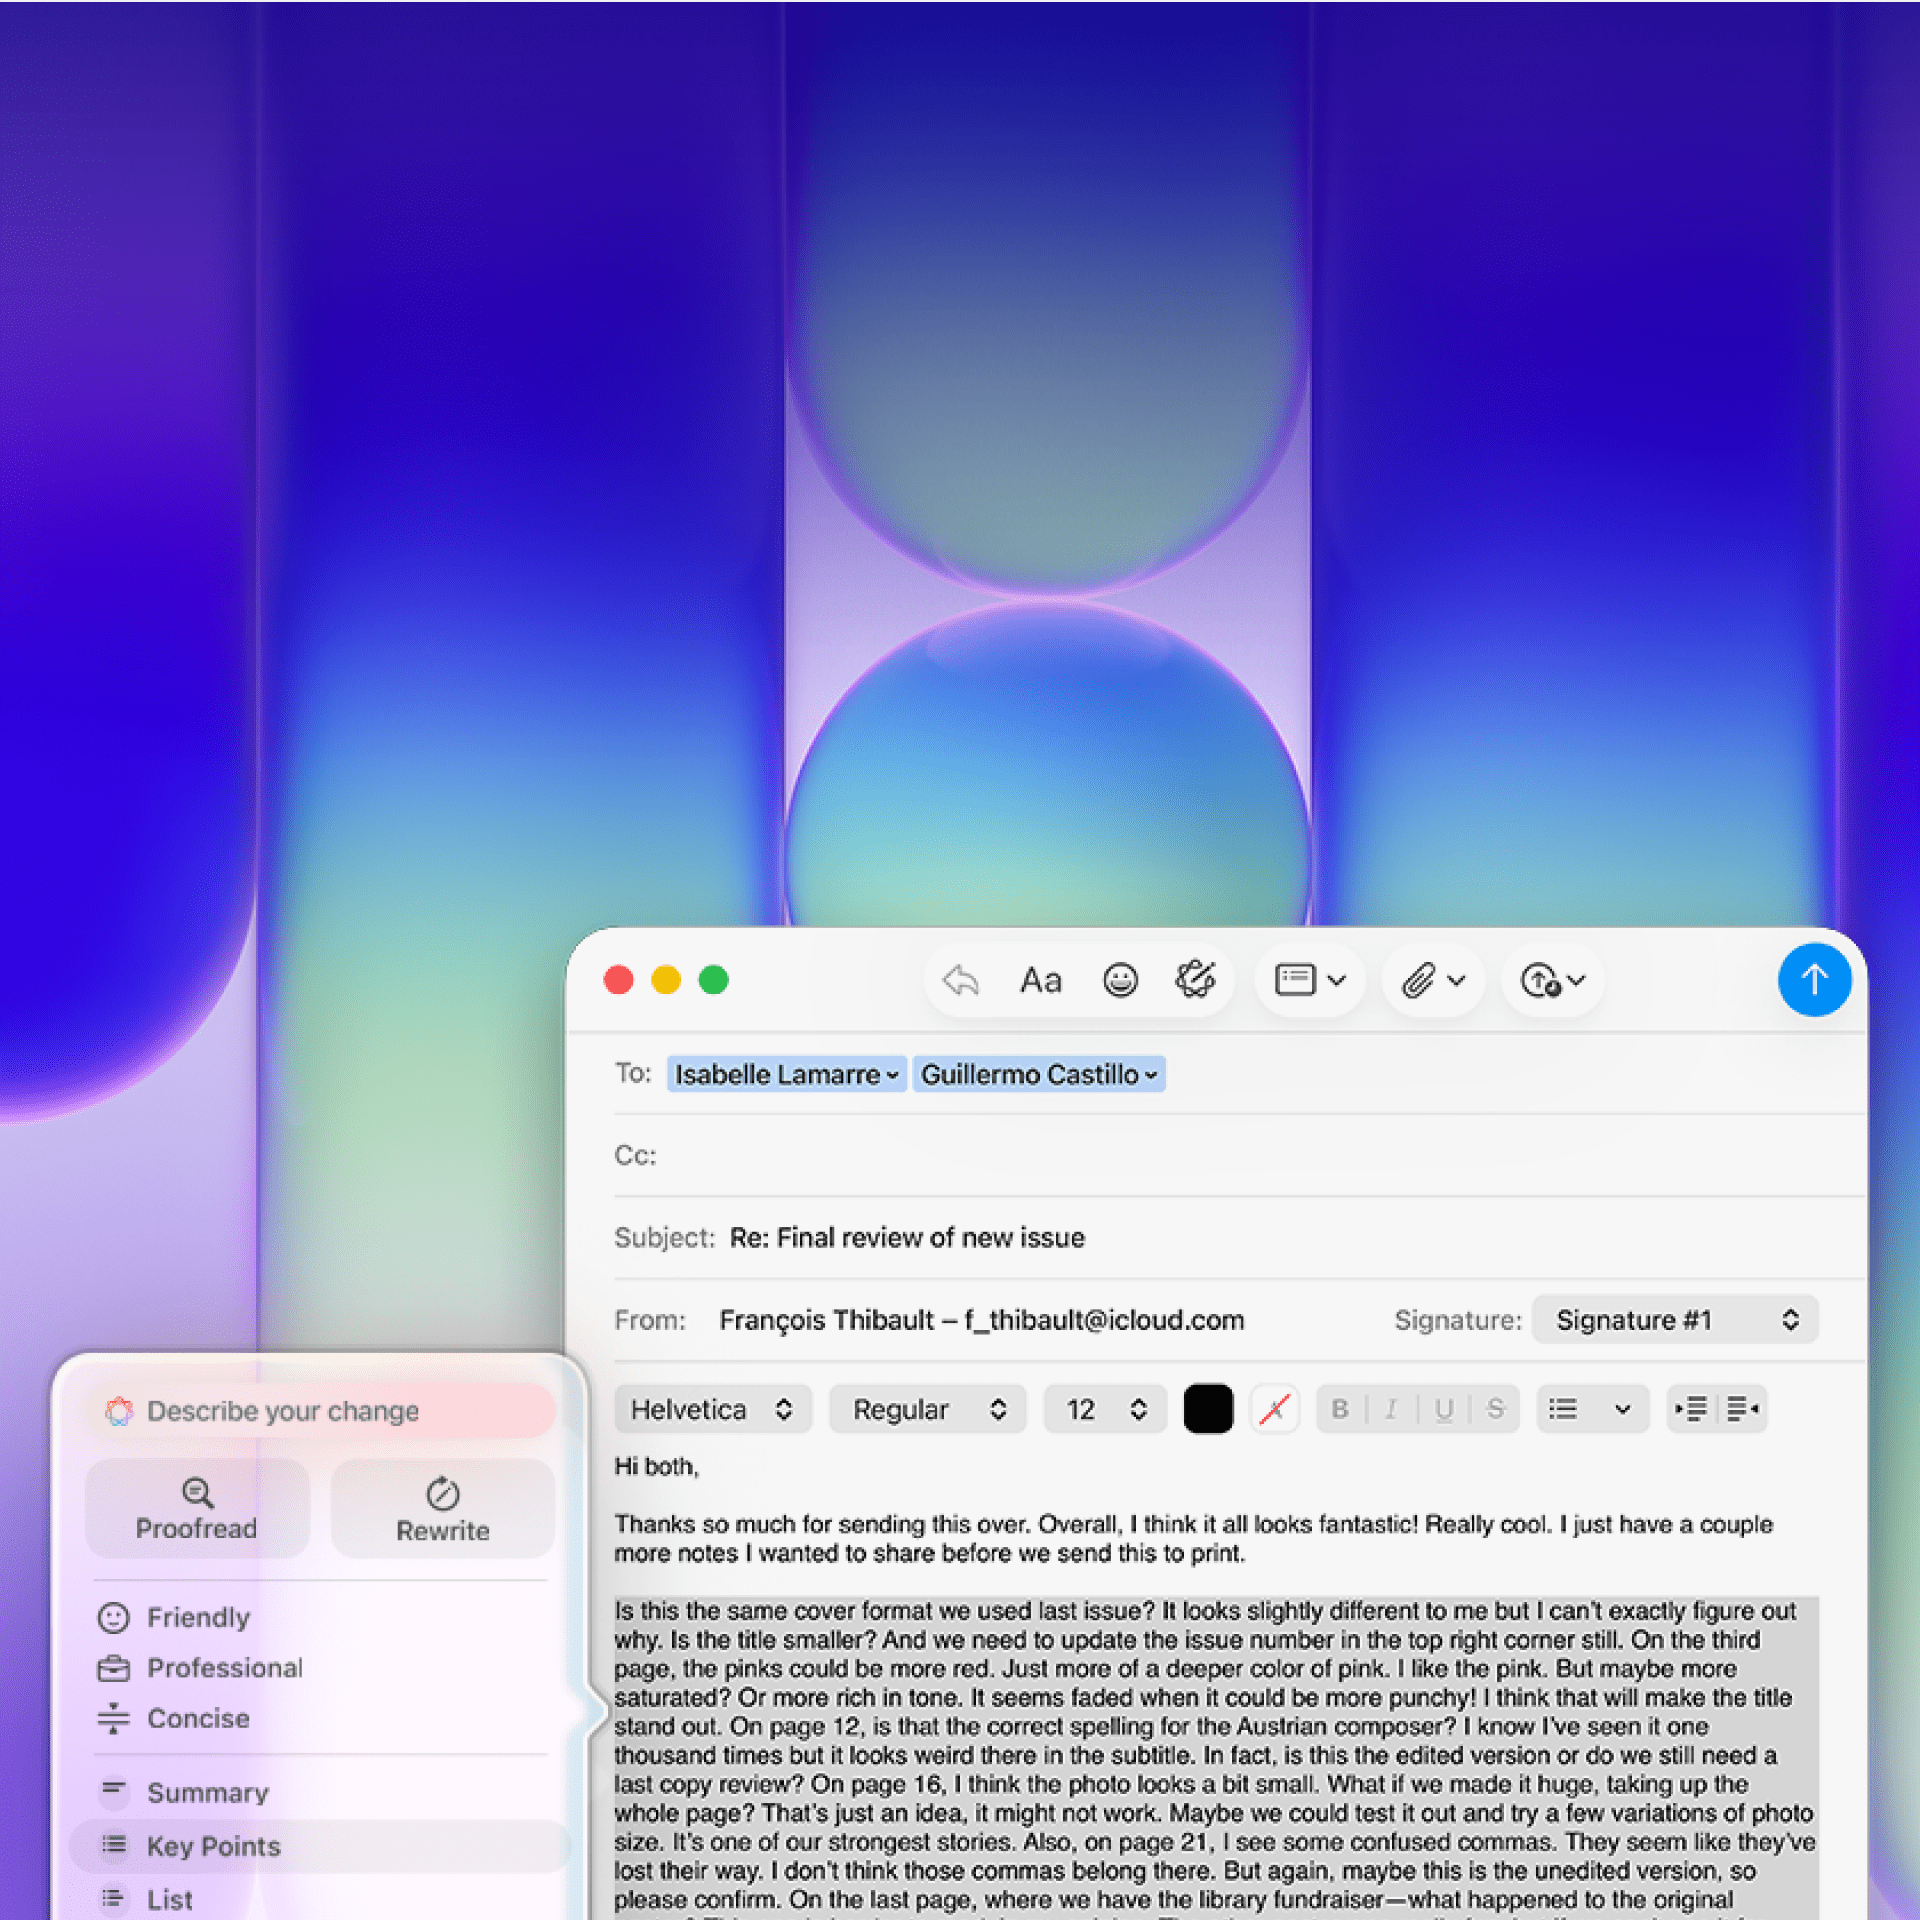The image size is (1920, 1920).
Task: Click the blue Send message arrow button
Action: [x=1813, y=980]
